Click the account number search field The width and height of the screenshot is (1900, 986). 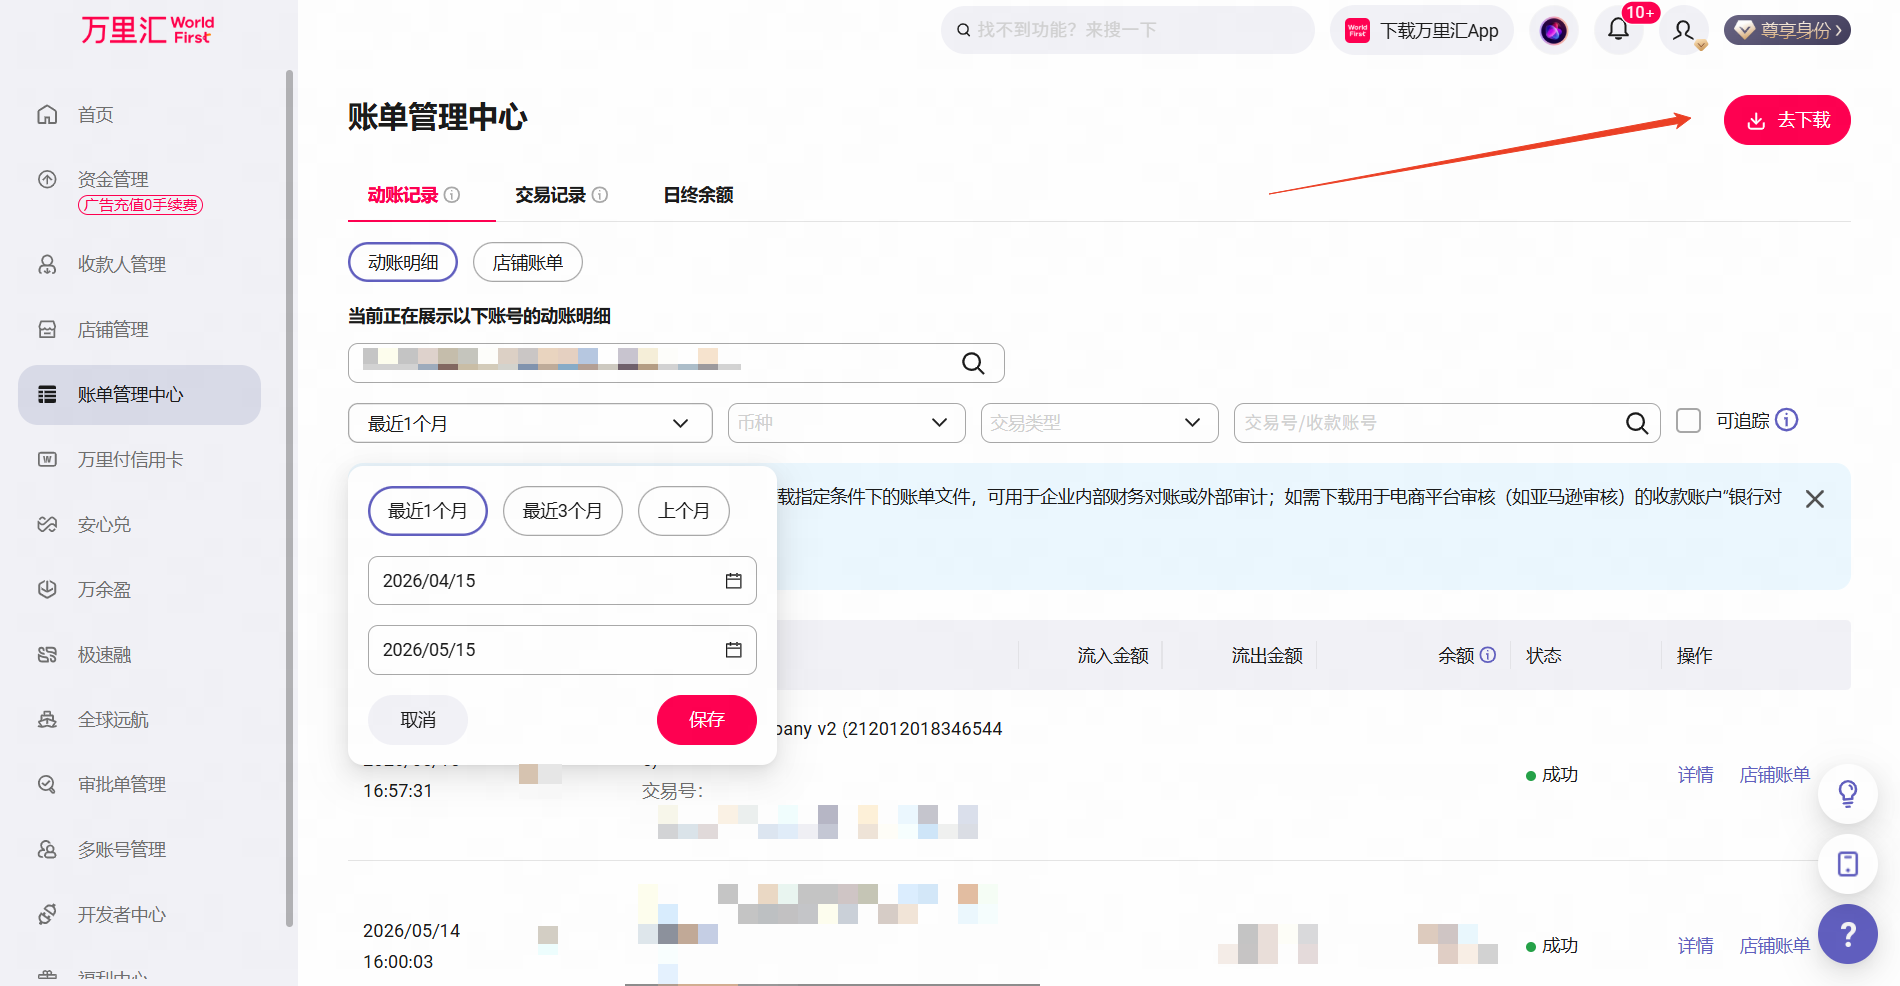[x=676, y=363]
